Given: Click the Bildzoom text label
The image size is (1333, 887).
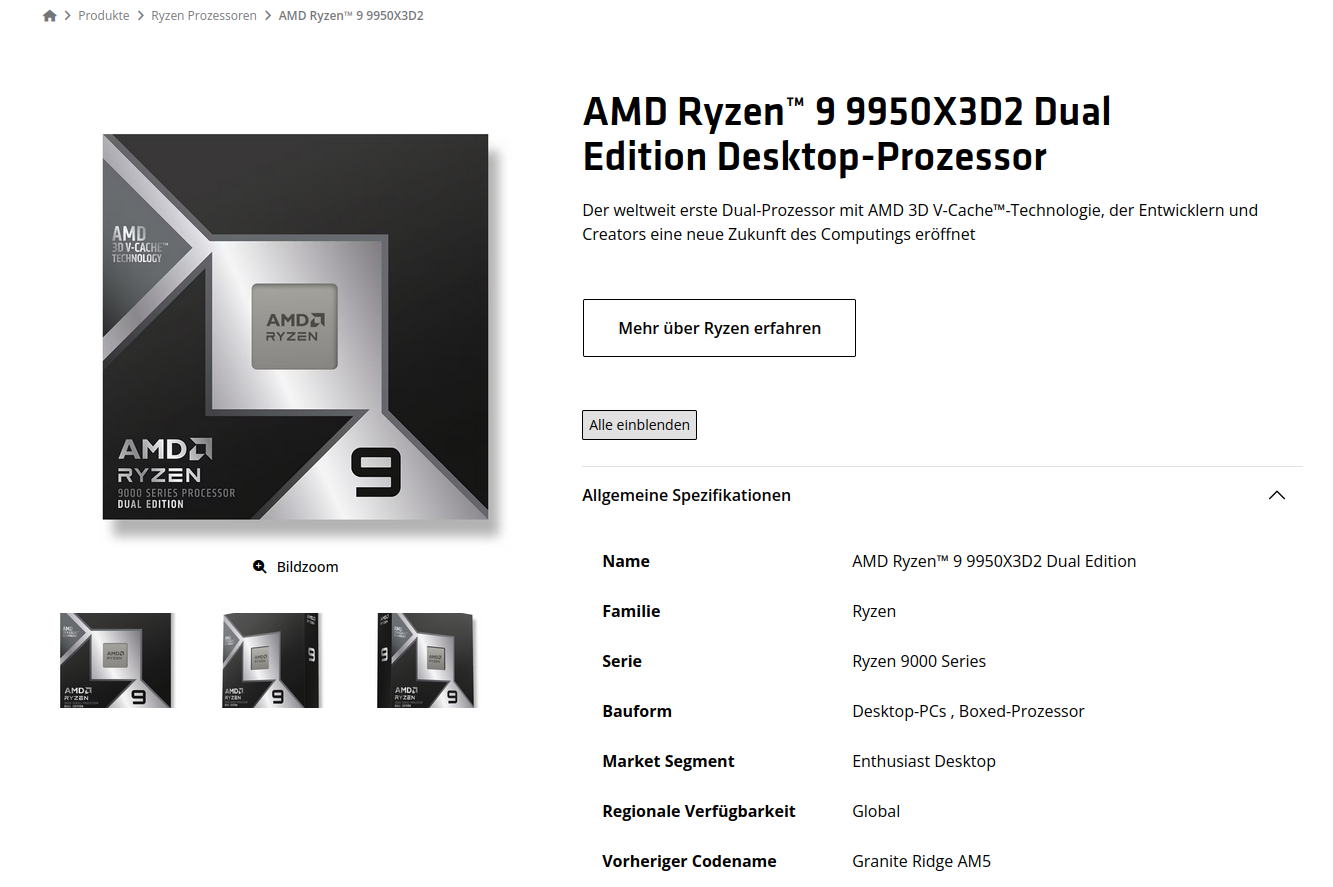Looking at the screenshot, I should pos(307,567).
